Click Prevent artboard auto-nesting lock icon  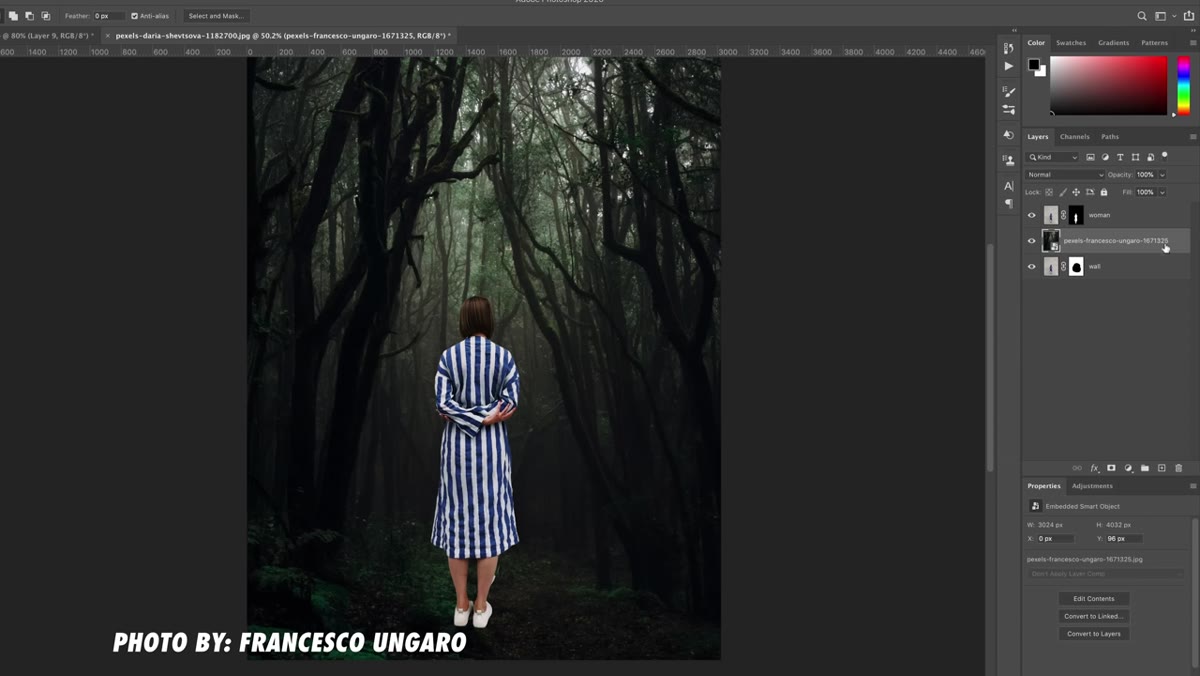[1090, 192]
